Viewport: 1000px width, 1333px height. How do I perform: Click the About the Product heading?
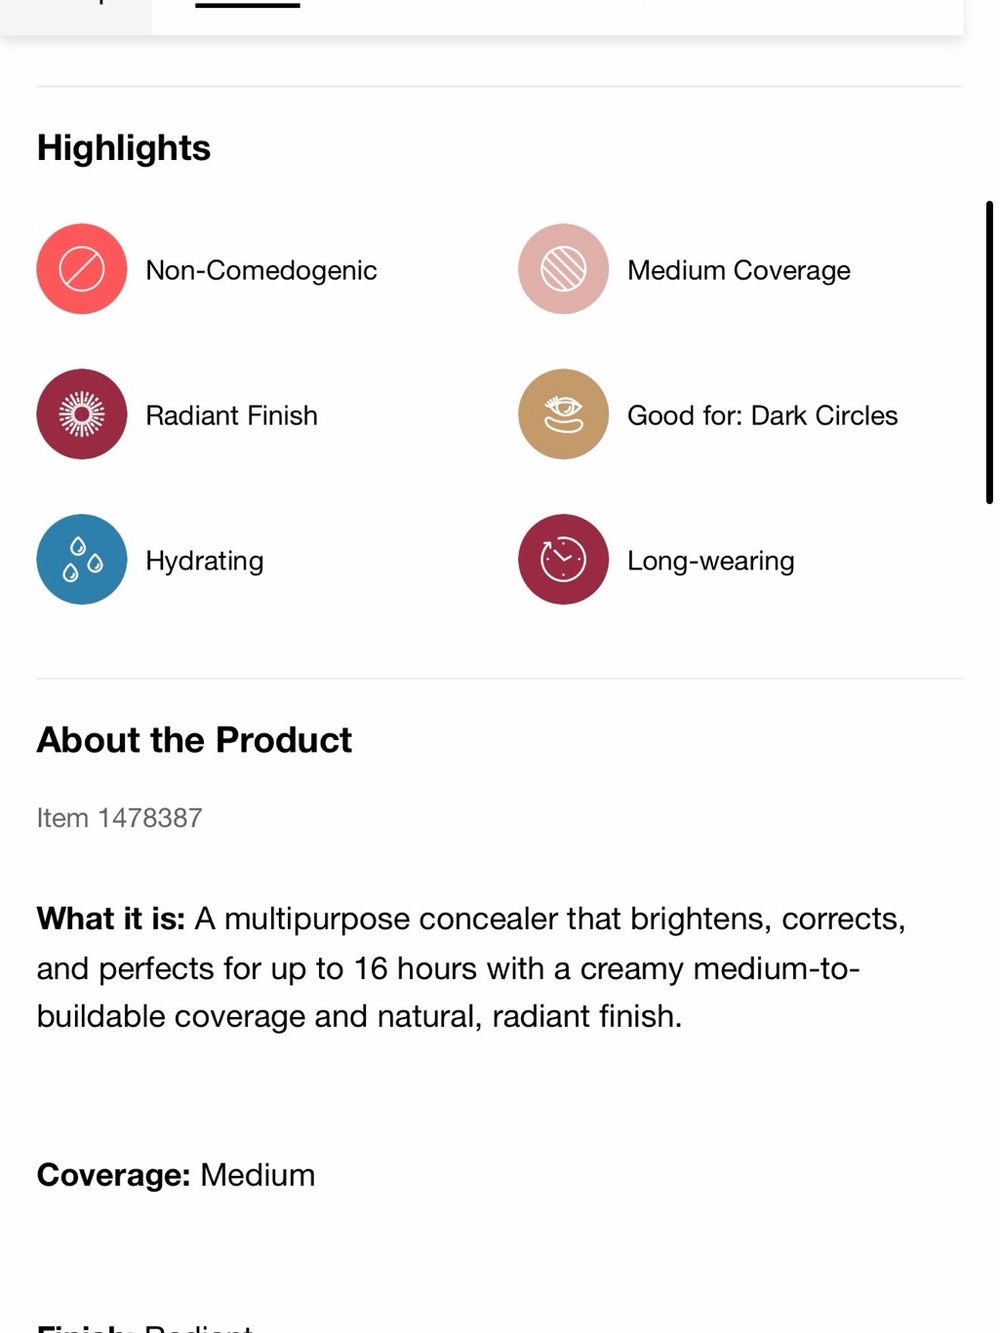(194, 740)
